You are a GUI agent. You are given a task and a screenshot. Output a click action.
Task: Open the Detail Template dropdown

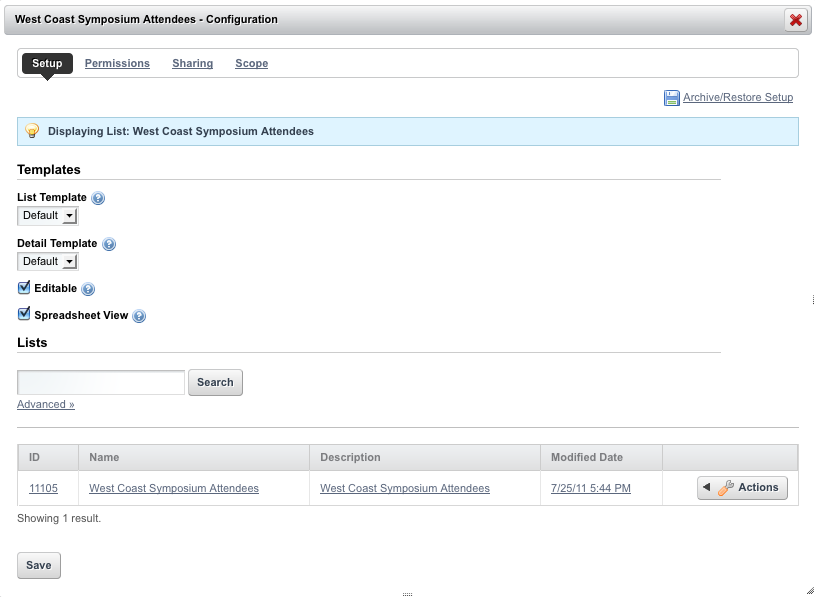[48, 261]
